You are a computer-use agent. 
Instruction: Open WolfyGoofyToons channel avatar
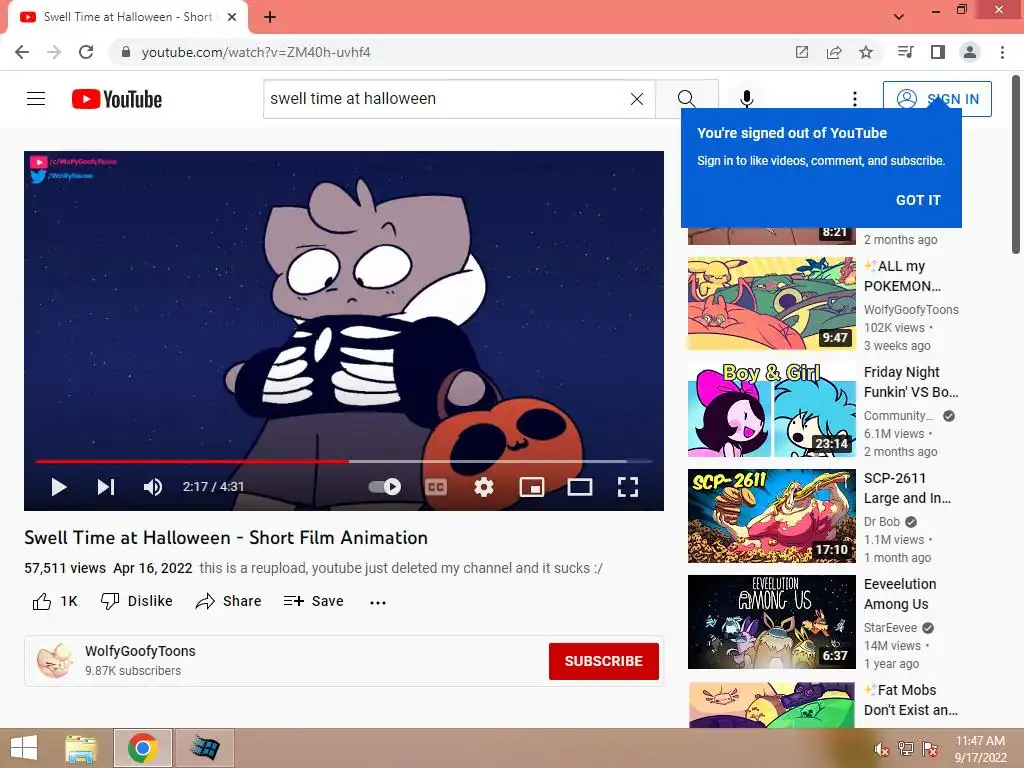coord(55,660)
